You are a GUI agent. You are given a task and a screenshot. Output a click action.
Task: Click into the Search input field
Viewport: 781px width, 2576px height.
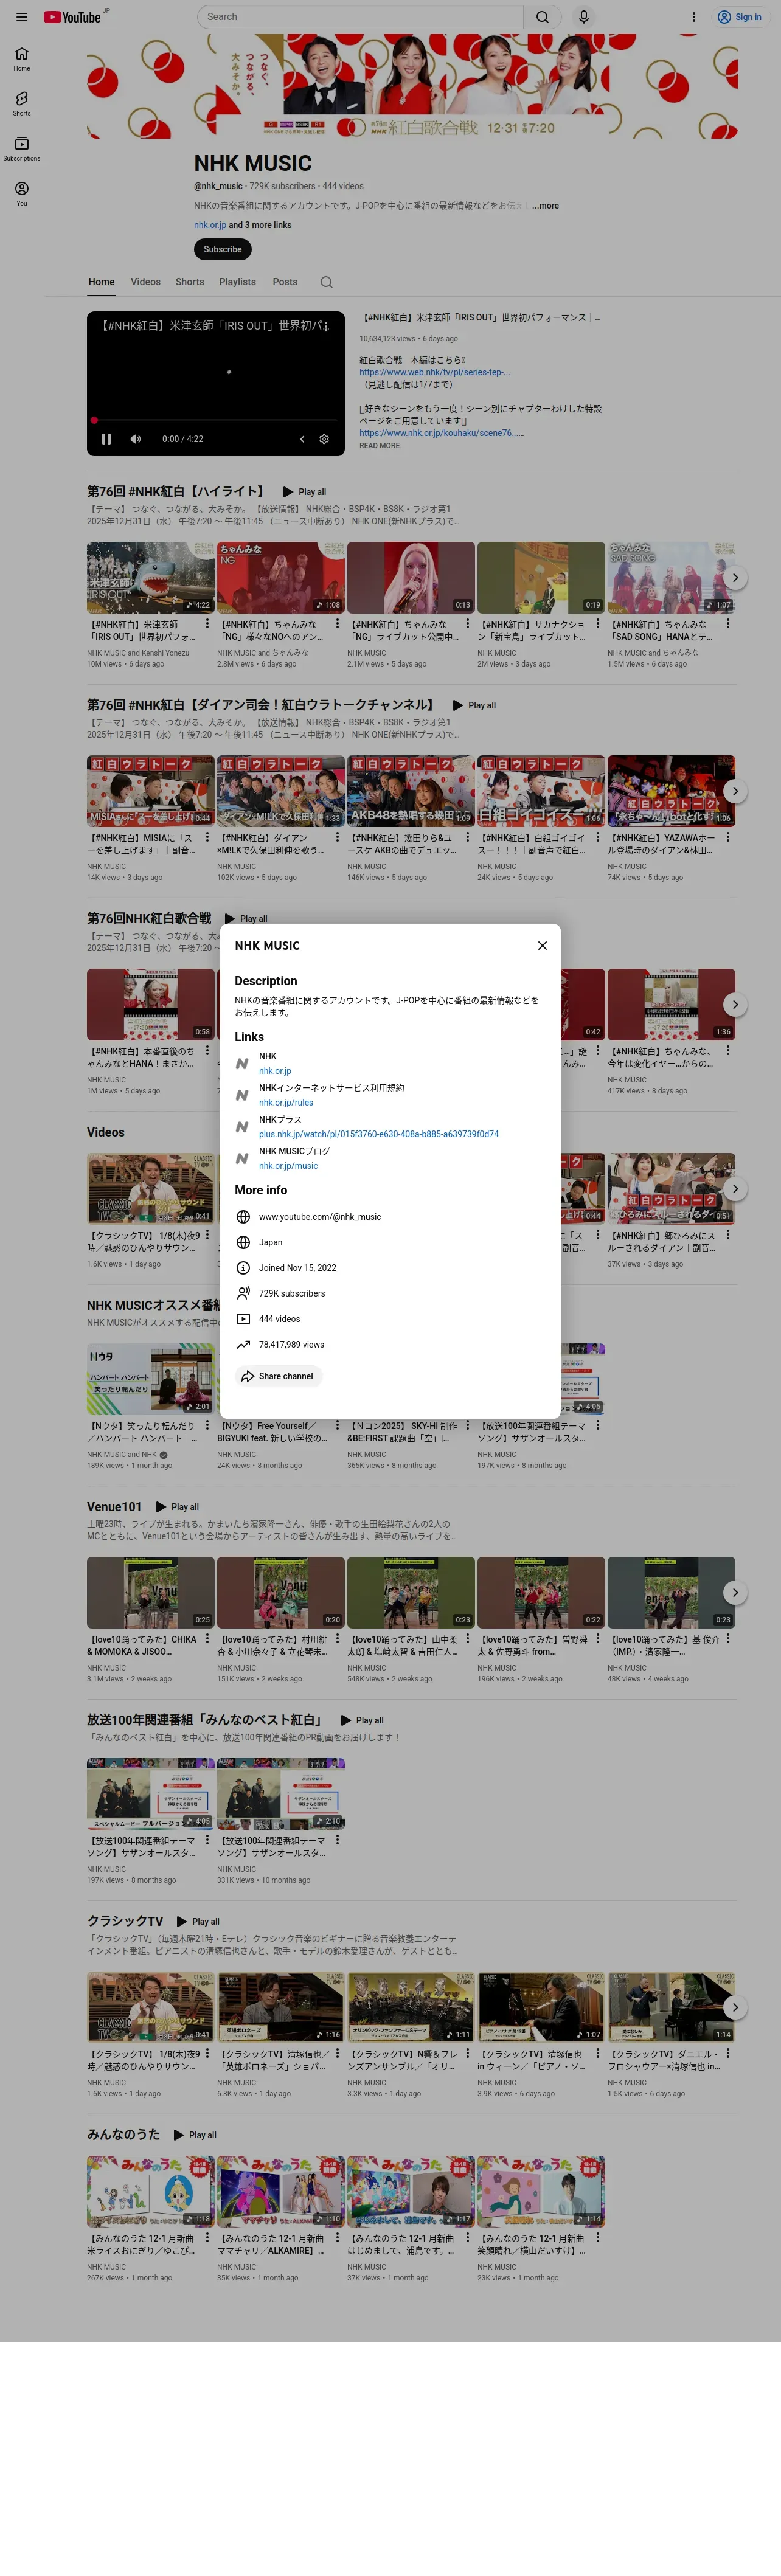point(361,17)
